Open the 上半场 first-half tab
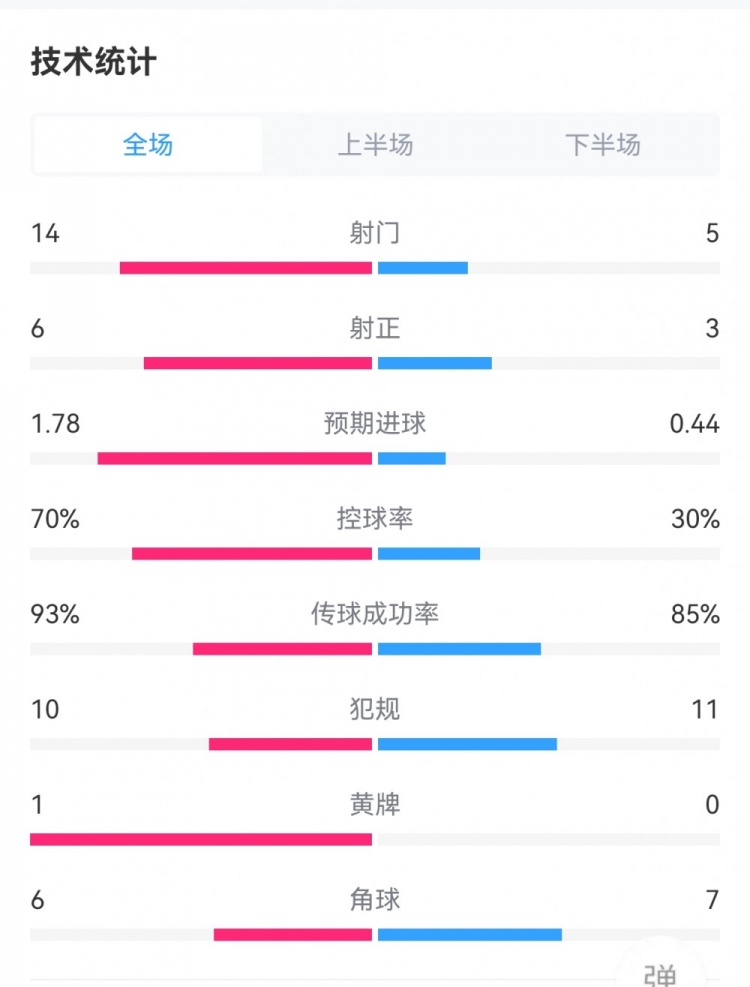Image resolution: width=750 pixels, height=987 pixels. click(x=375, y=145)
